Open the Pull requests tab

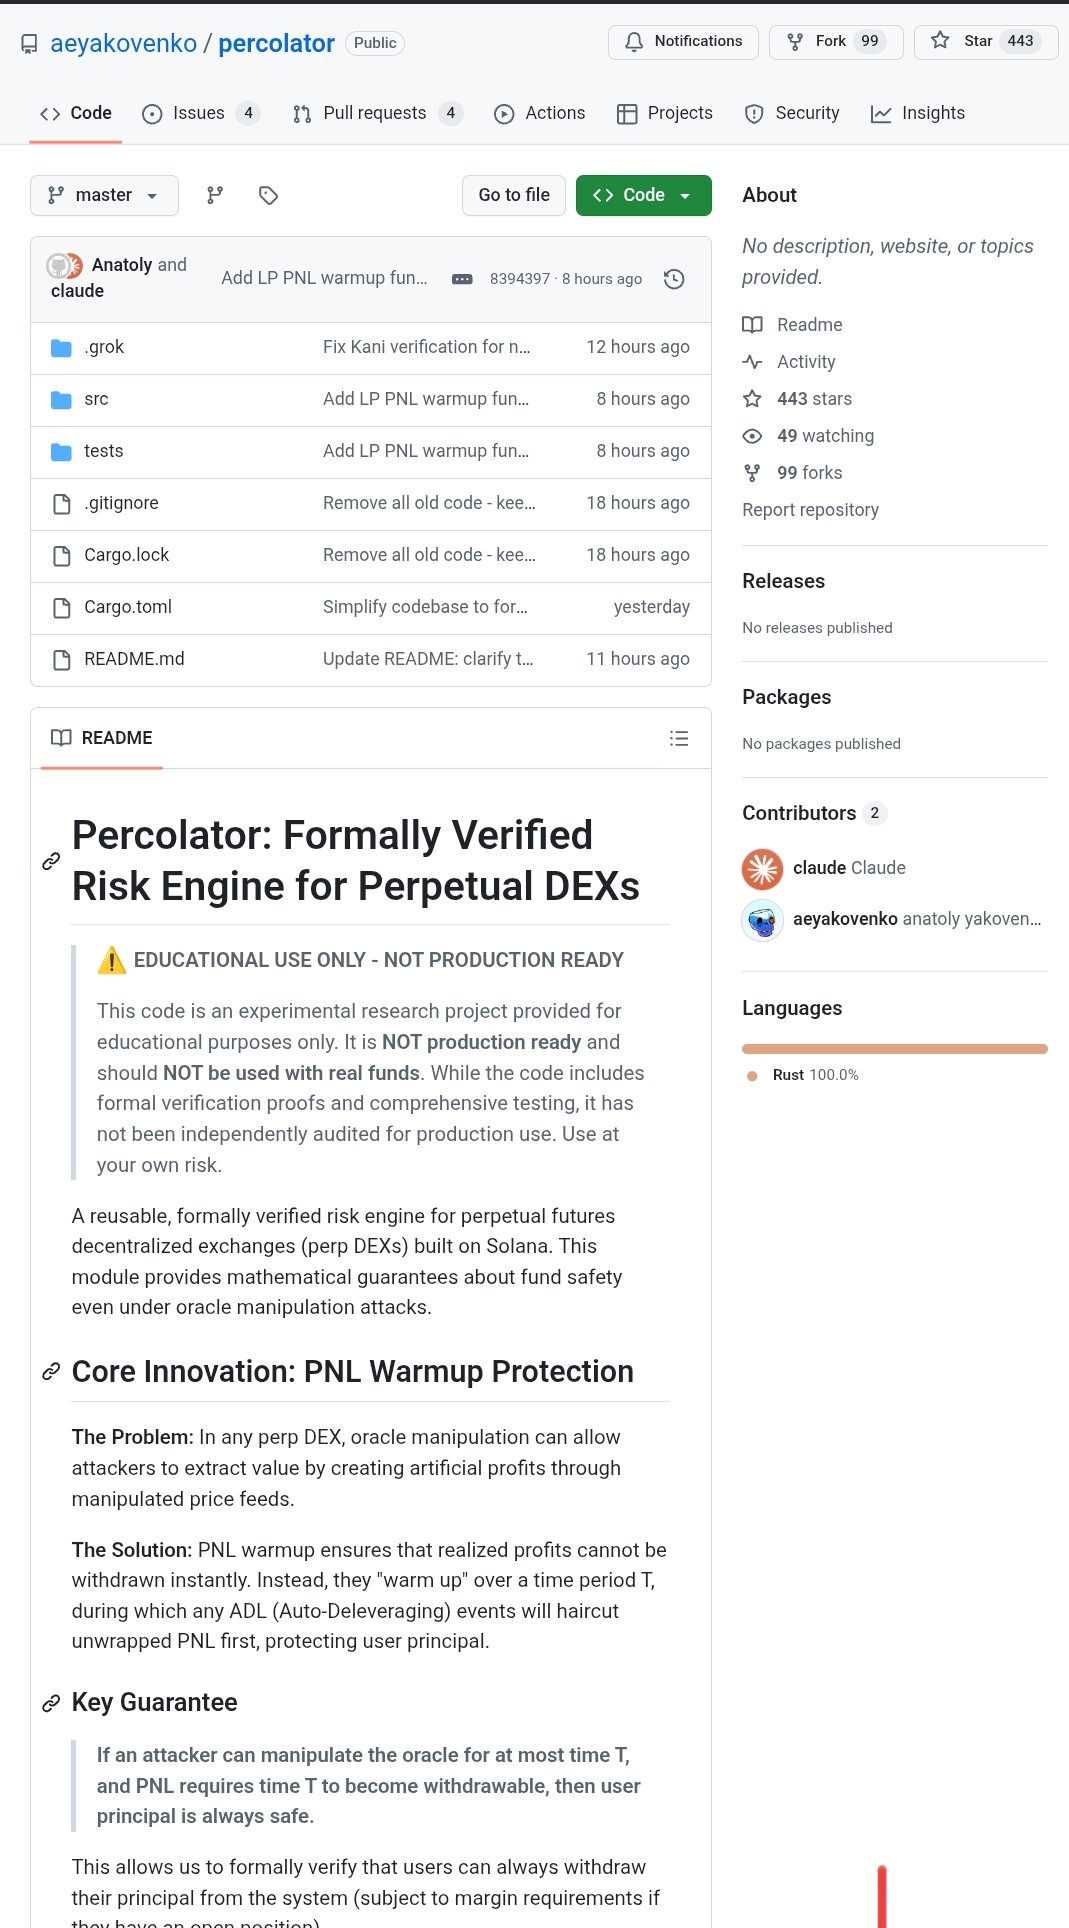coord(375,113)
